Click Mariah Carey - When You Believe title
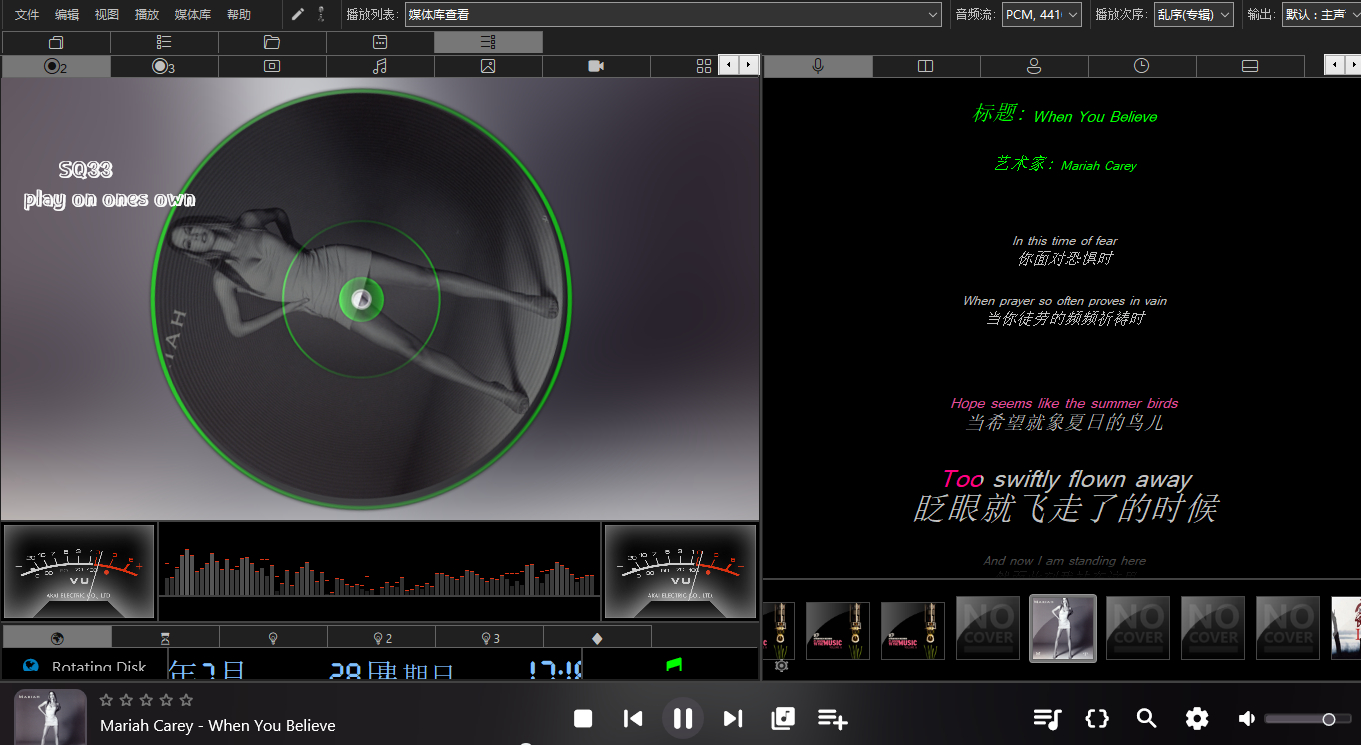Viewport: 1361px width, 745px height. point(218,725)
